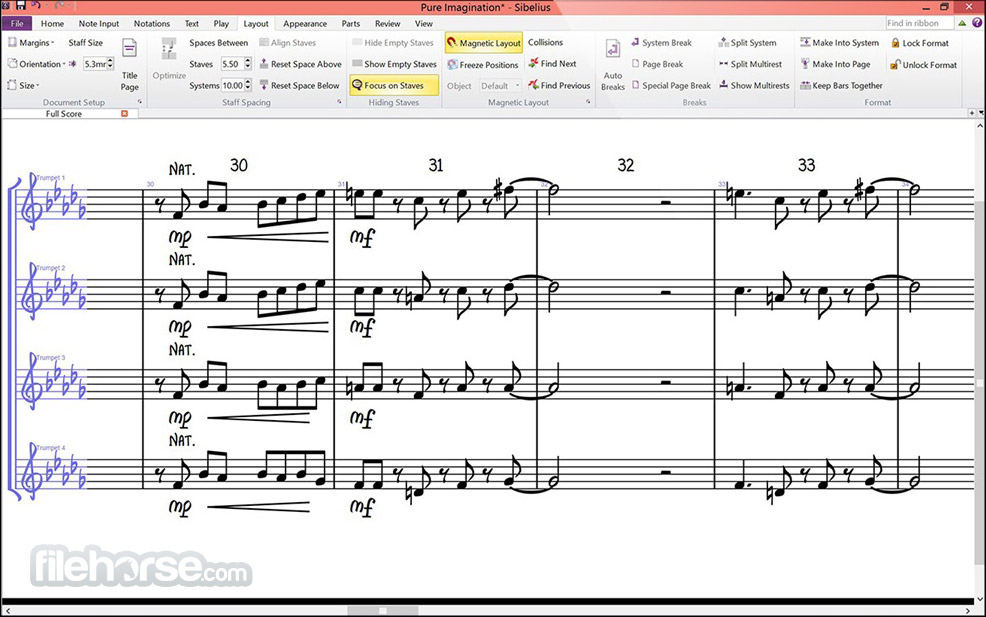This screenshot has width=986, height=617.
Task: Open the page Size dropdown
Action: tap(23, 86)
